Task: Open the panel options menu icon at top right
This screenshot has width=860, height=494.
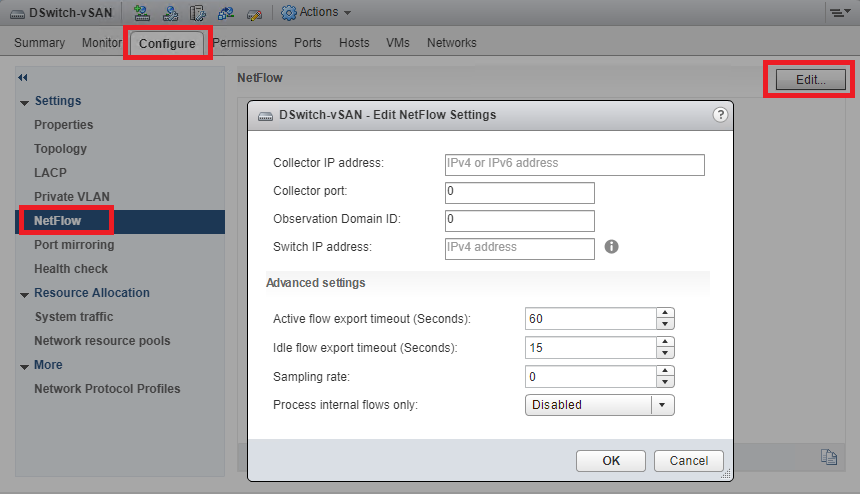Action: point(838,12)
